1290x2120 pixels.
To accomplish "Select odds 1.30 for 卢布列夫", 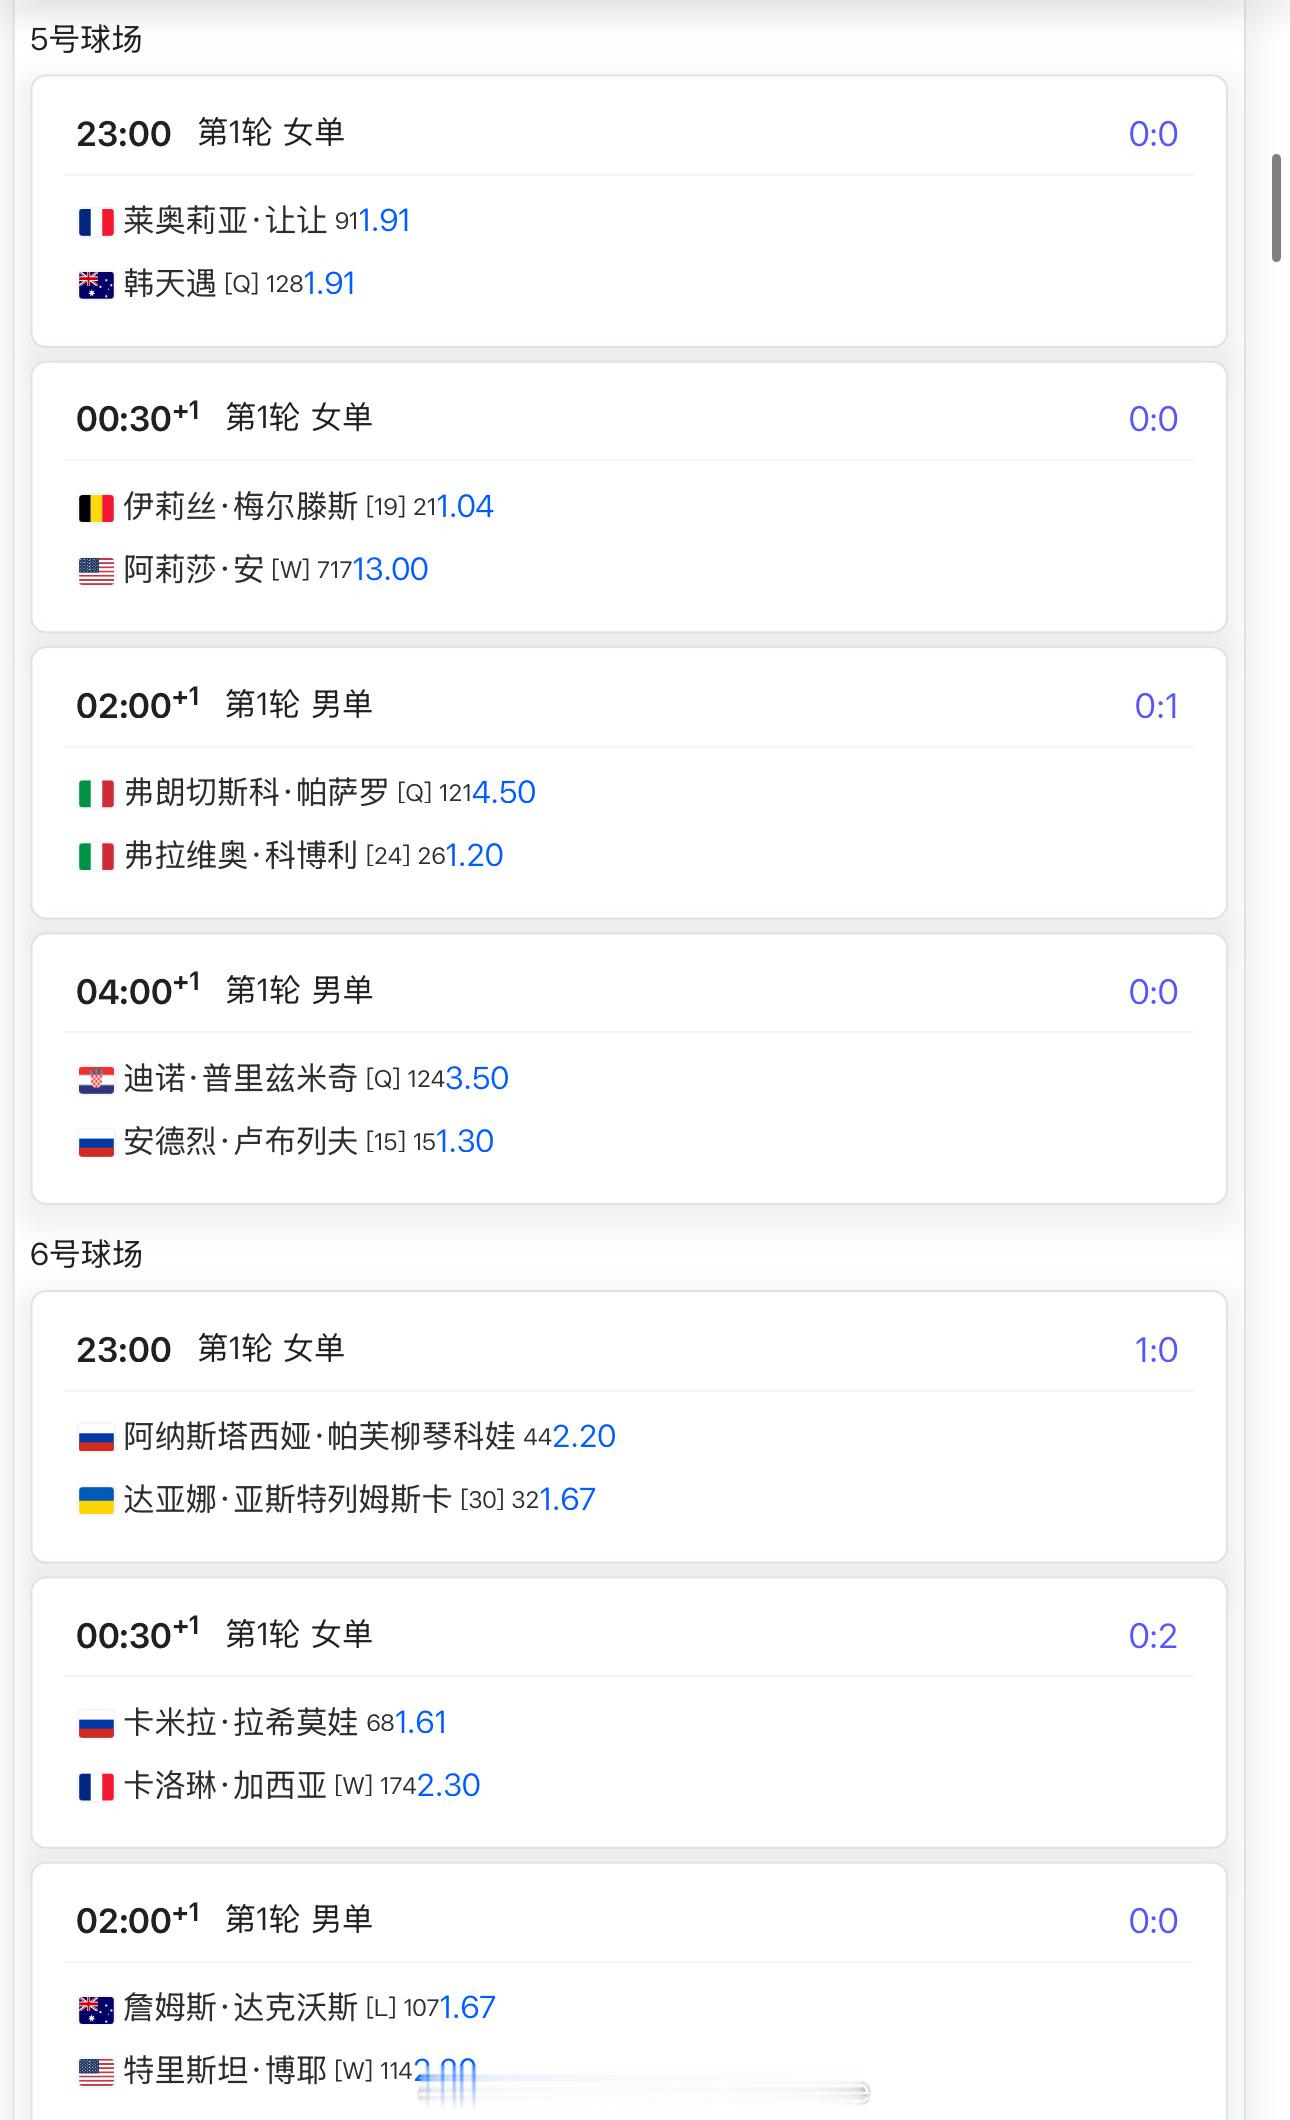I will (x=465, y=1141).
